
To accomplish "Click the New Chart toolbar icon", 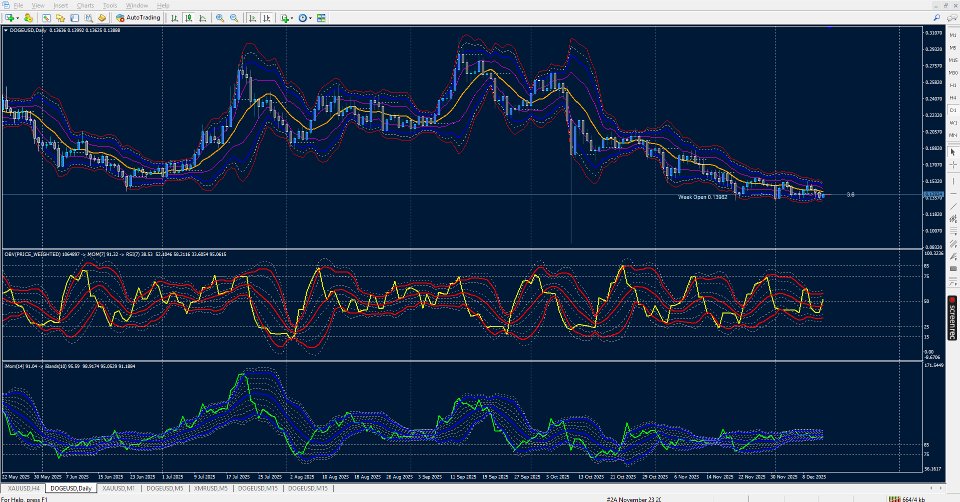I will [x=10, y=18].
